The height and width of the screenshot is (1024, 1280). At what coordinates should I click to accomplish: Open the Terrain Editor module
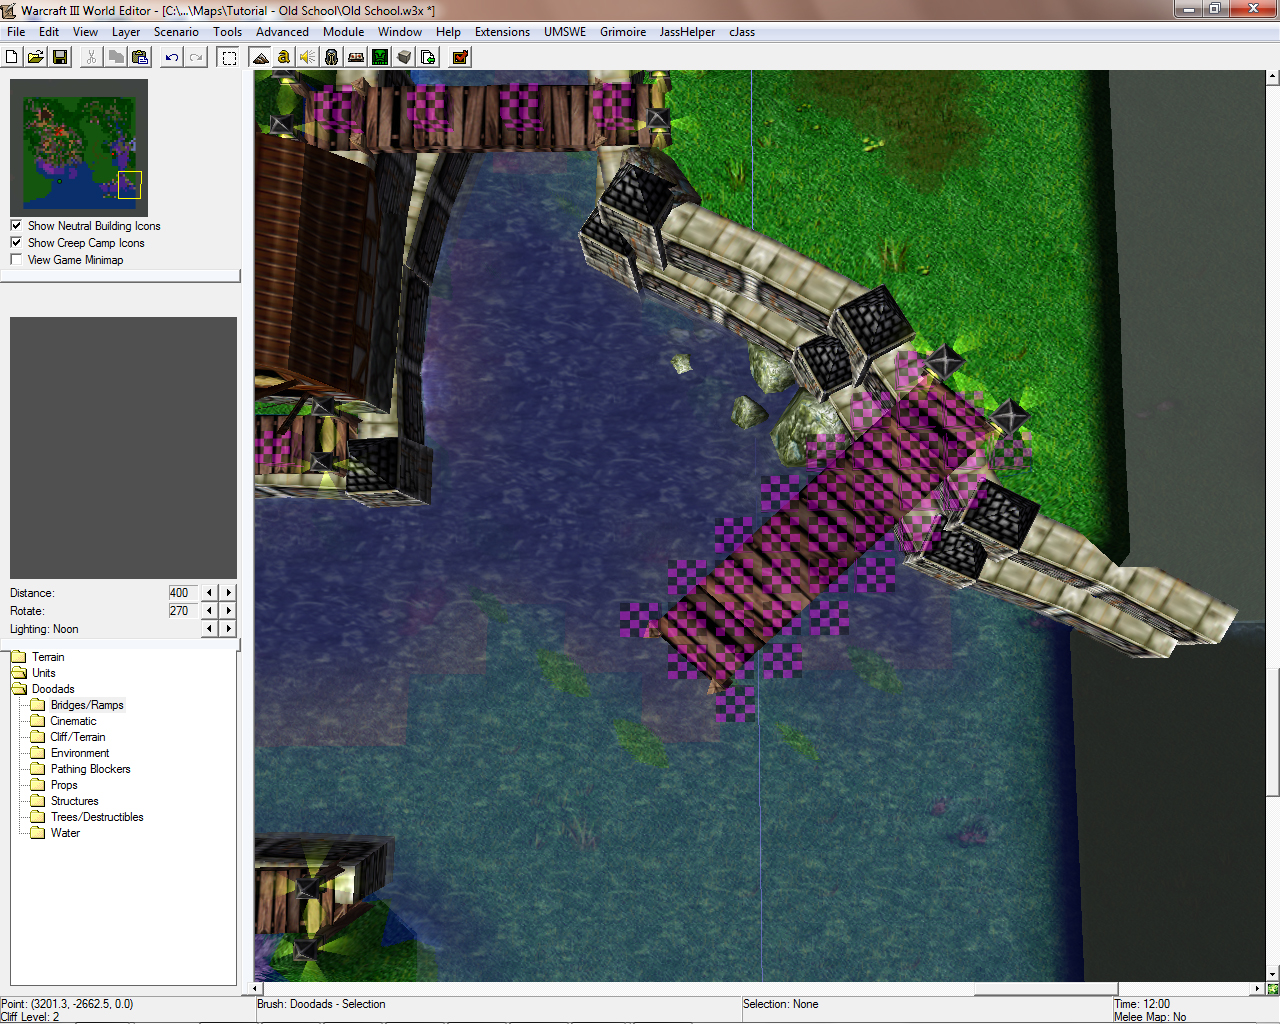point(260,57)
